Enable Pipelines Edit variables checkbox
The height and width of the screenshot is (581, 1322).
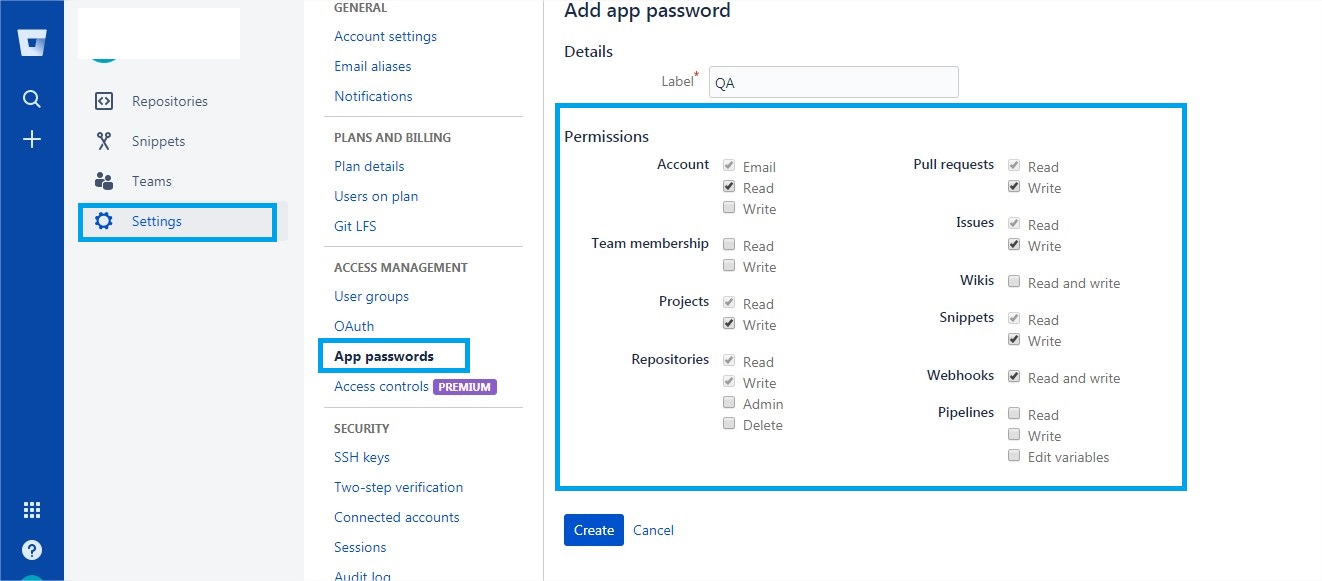1015,456
